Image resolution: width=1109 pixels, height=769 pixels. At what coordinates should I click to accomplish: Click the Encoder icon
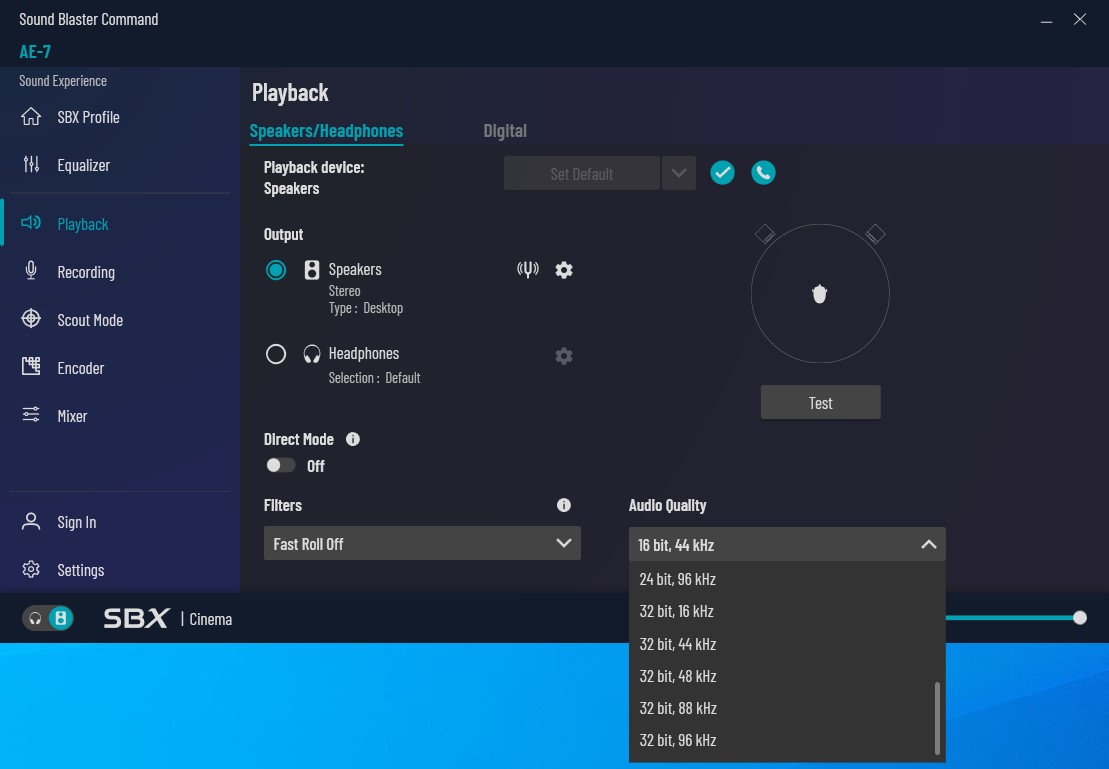31,366
